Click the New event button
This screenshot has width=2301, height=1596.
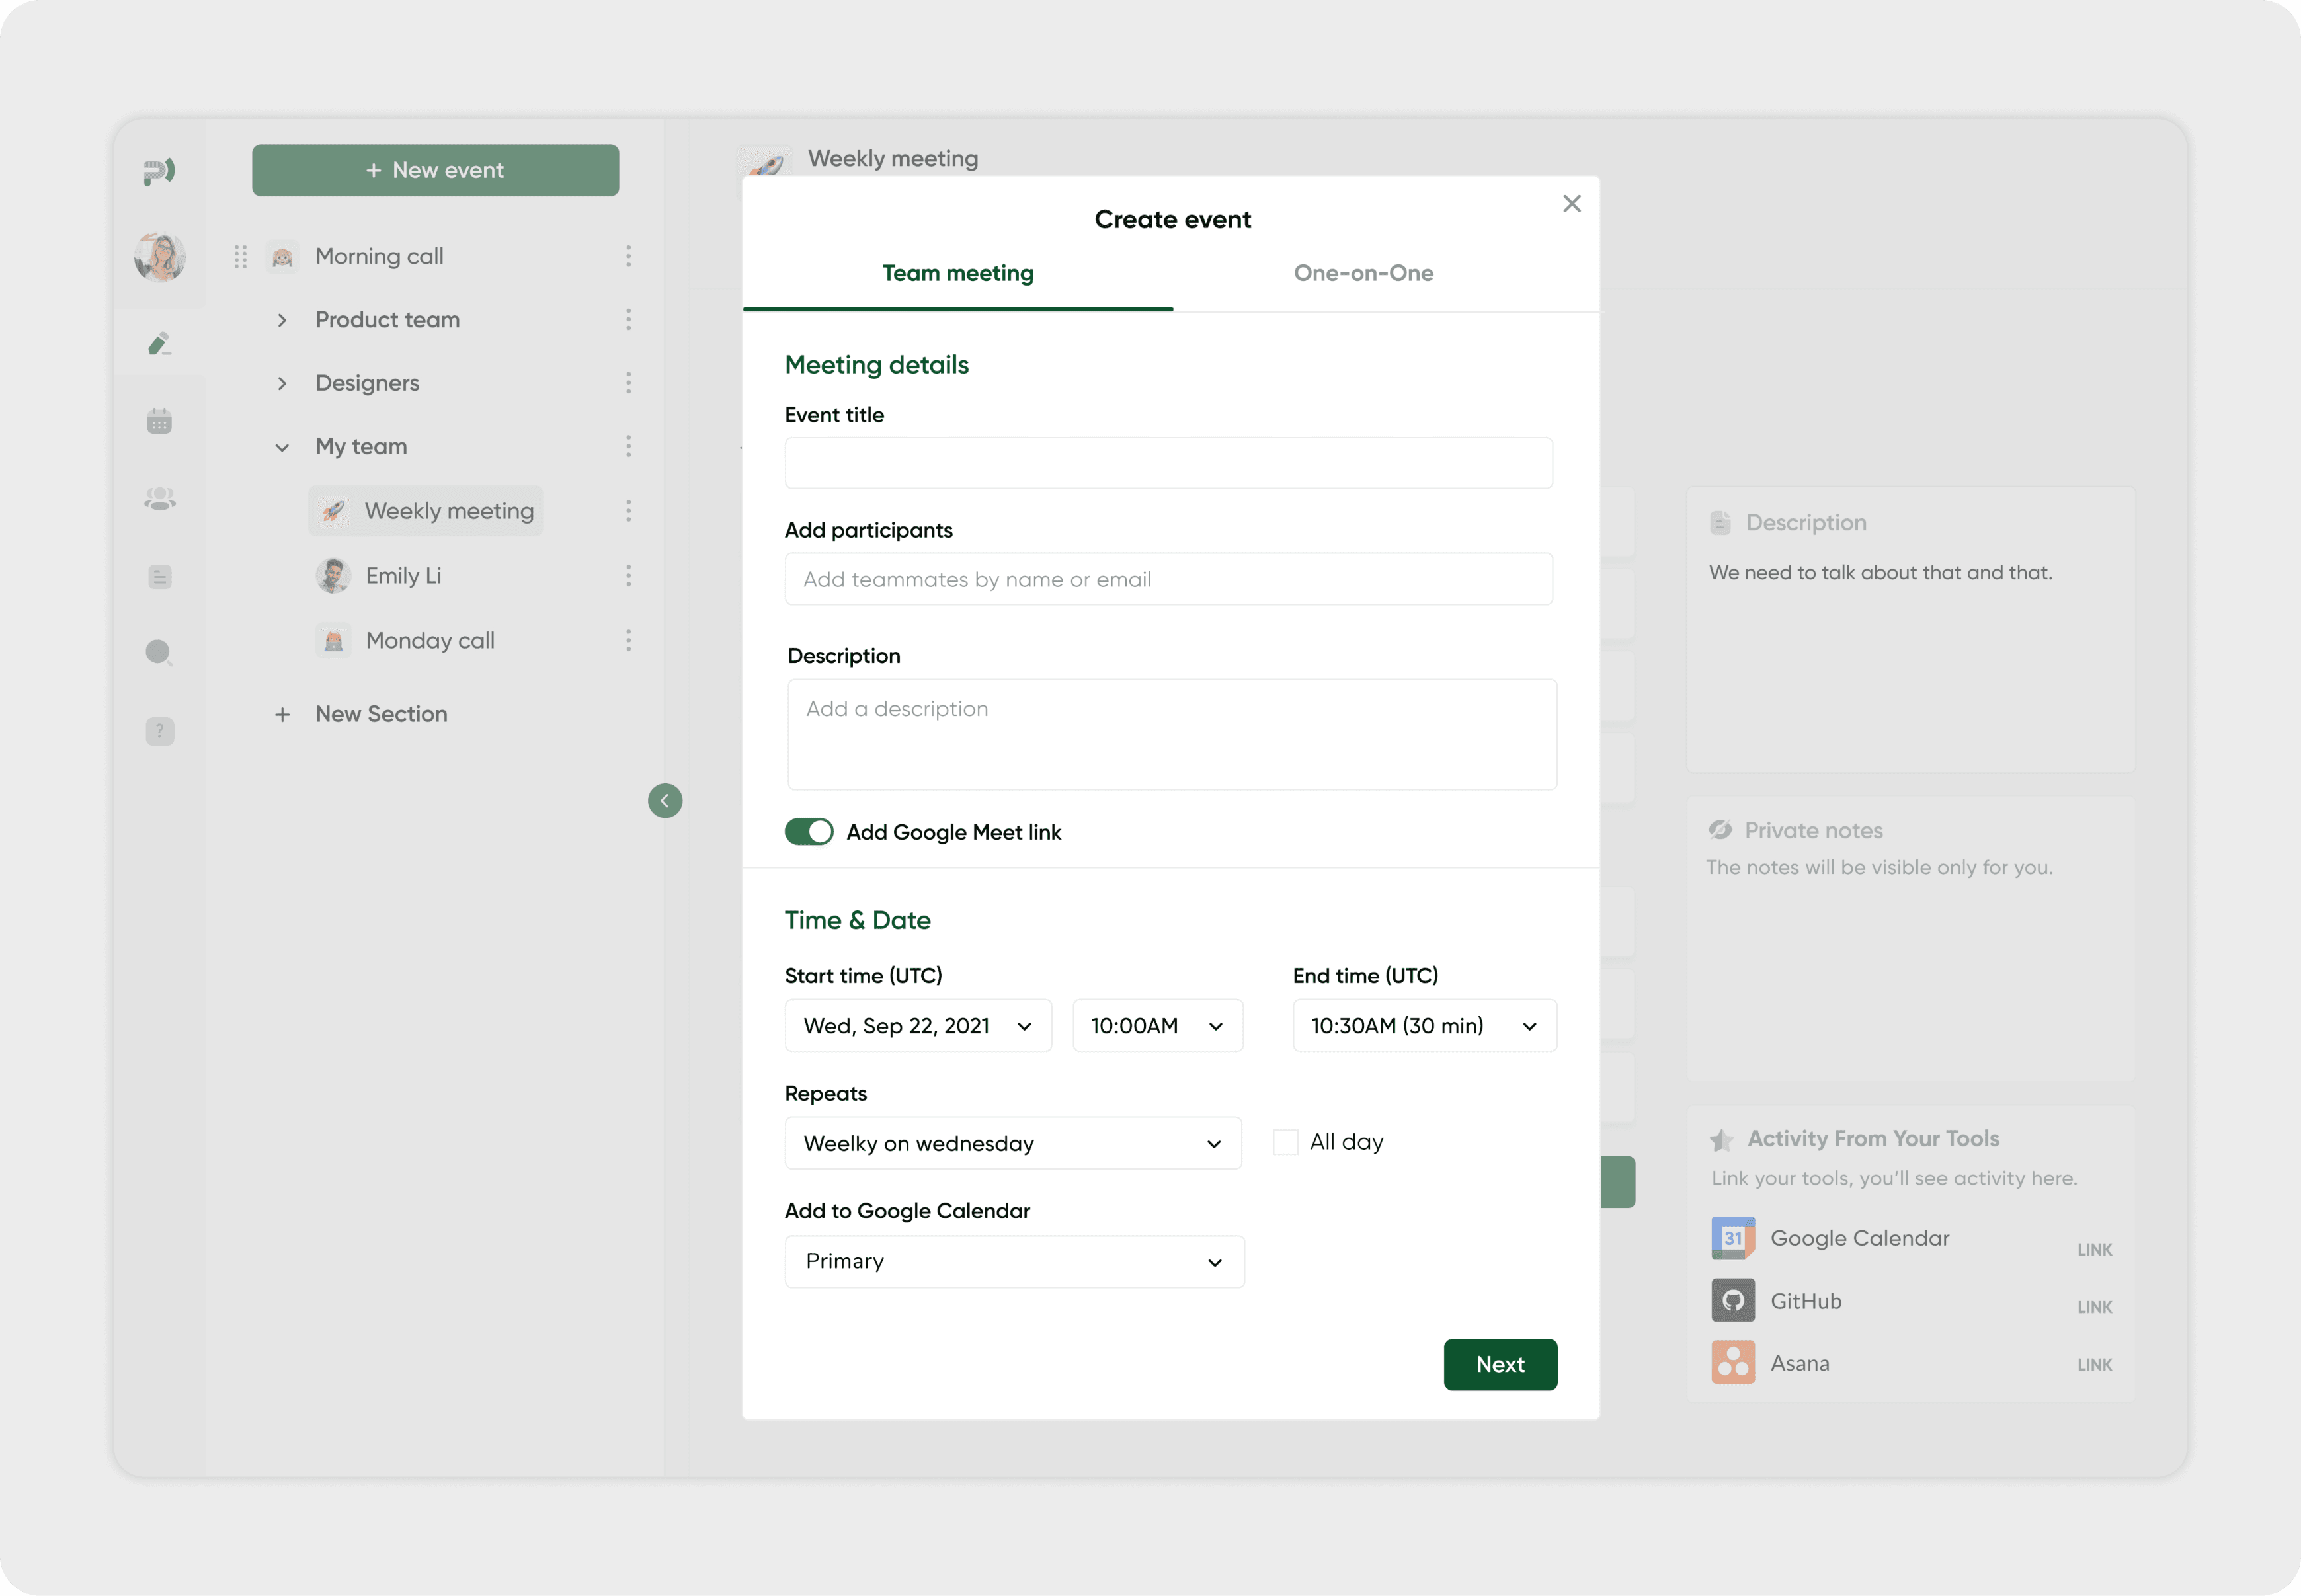point(435,170)
